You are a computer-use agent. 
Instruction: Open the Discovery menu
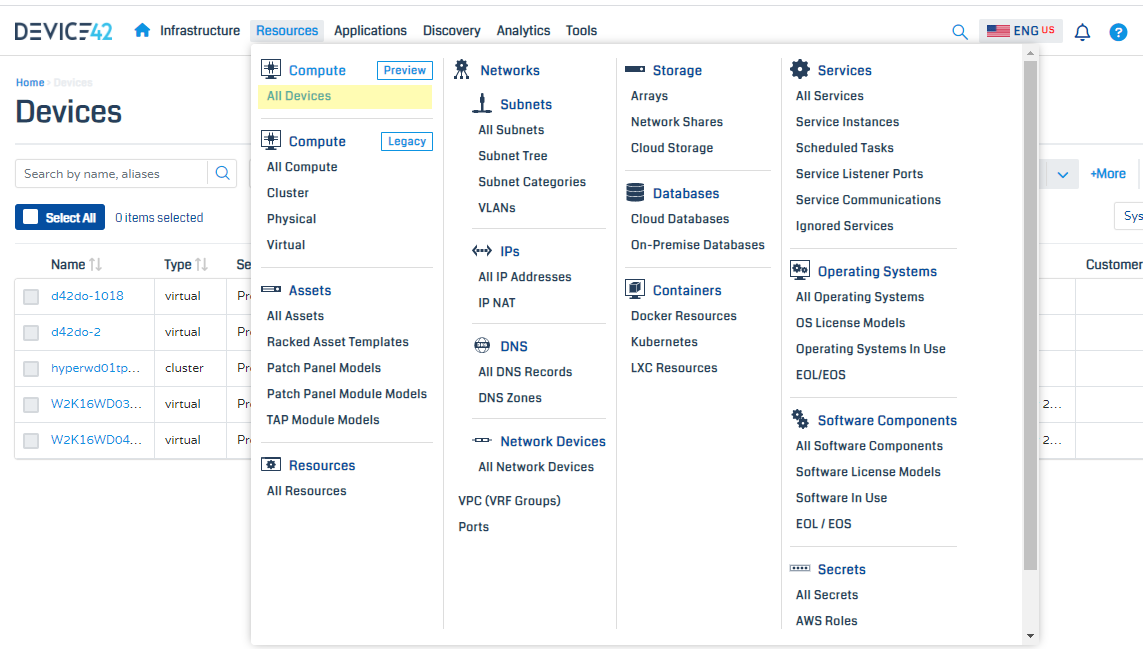(452, 31)
